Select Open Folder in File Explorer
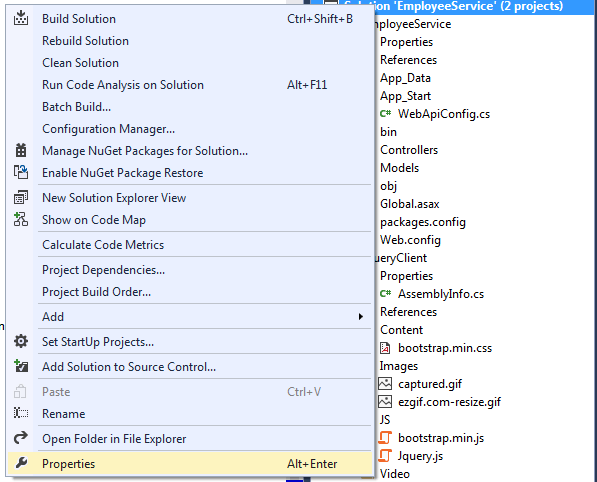 click(189, 439)
